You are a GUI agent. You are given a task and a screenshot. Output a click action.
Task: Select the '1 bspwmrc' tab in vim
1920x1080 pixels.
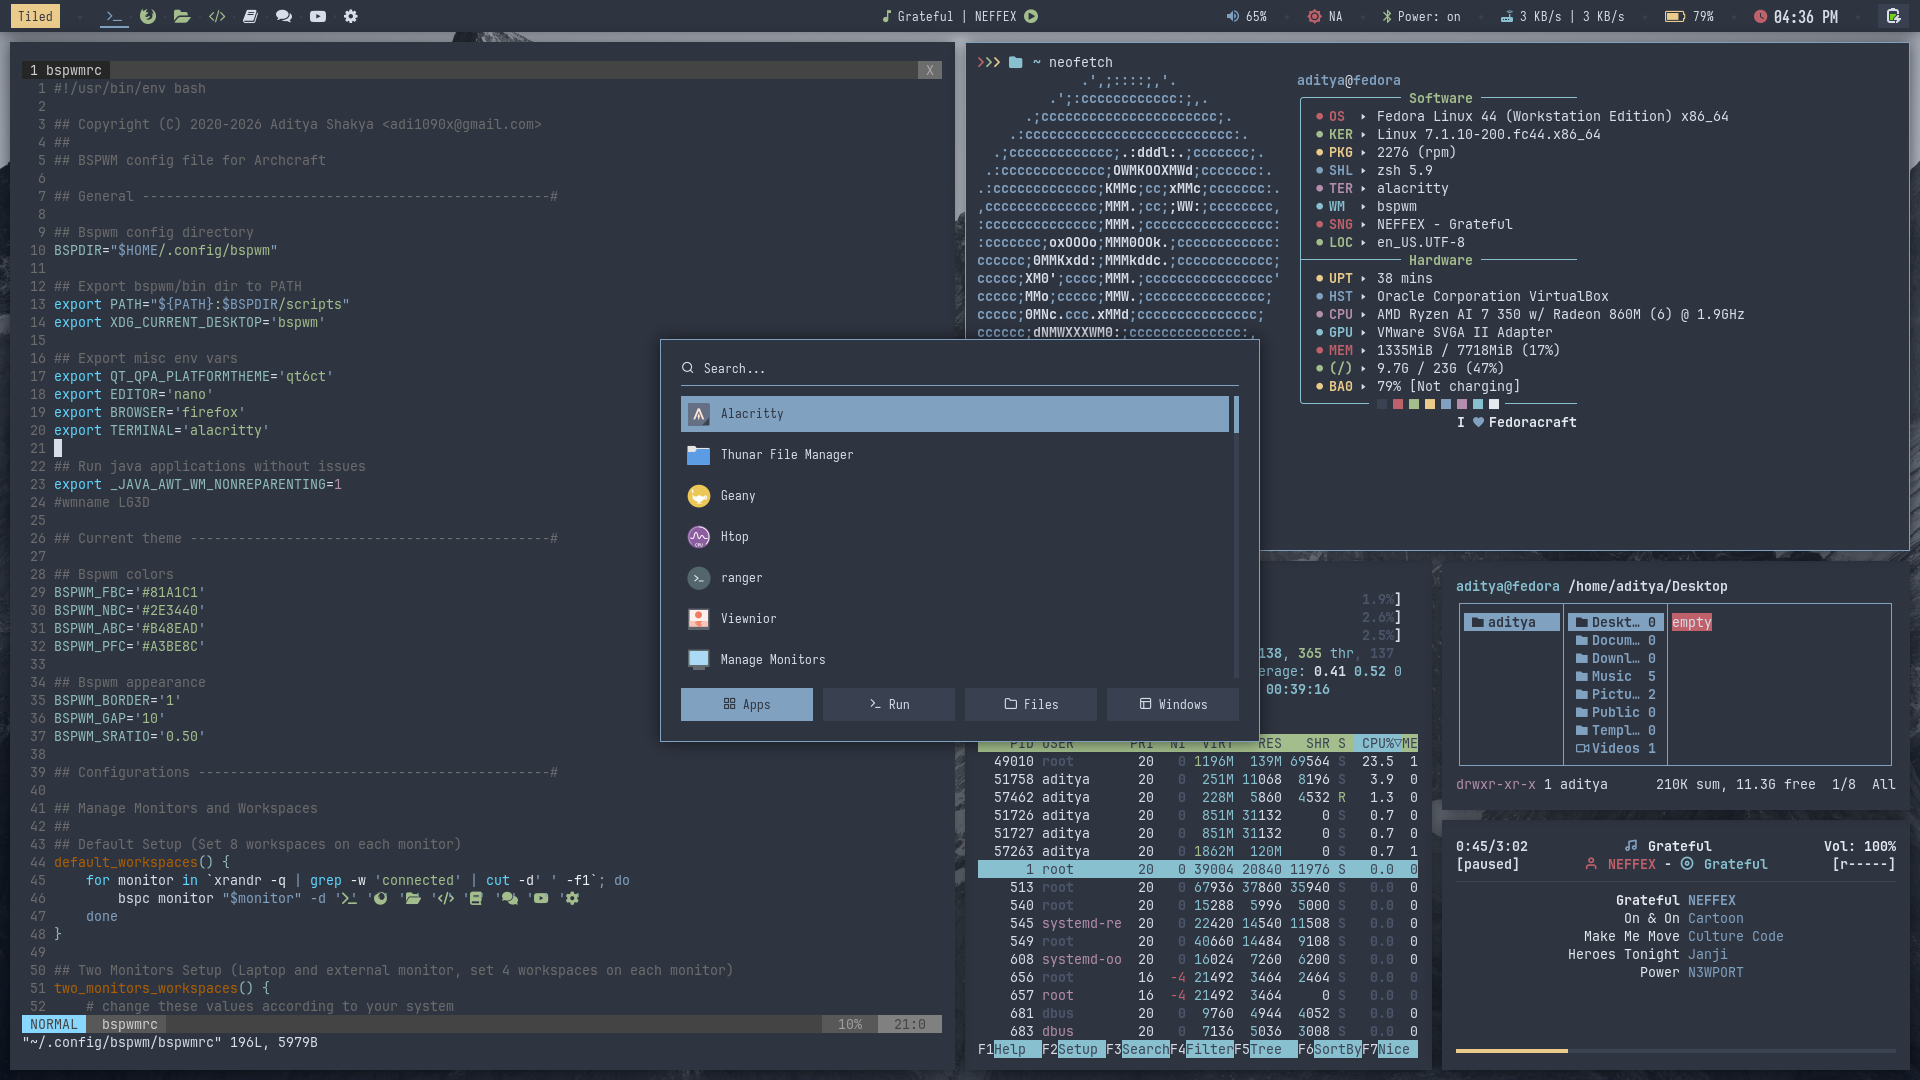click(x=66, y=70)
